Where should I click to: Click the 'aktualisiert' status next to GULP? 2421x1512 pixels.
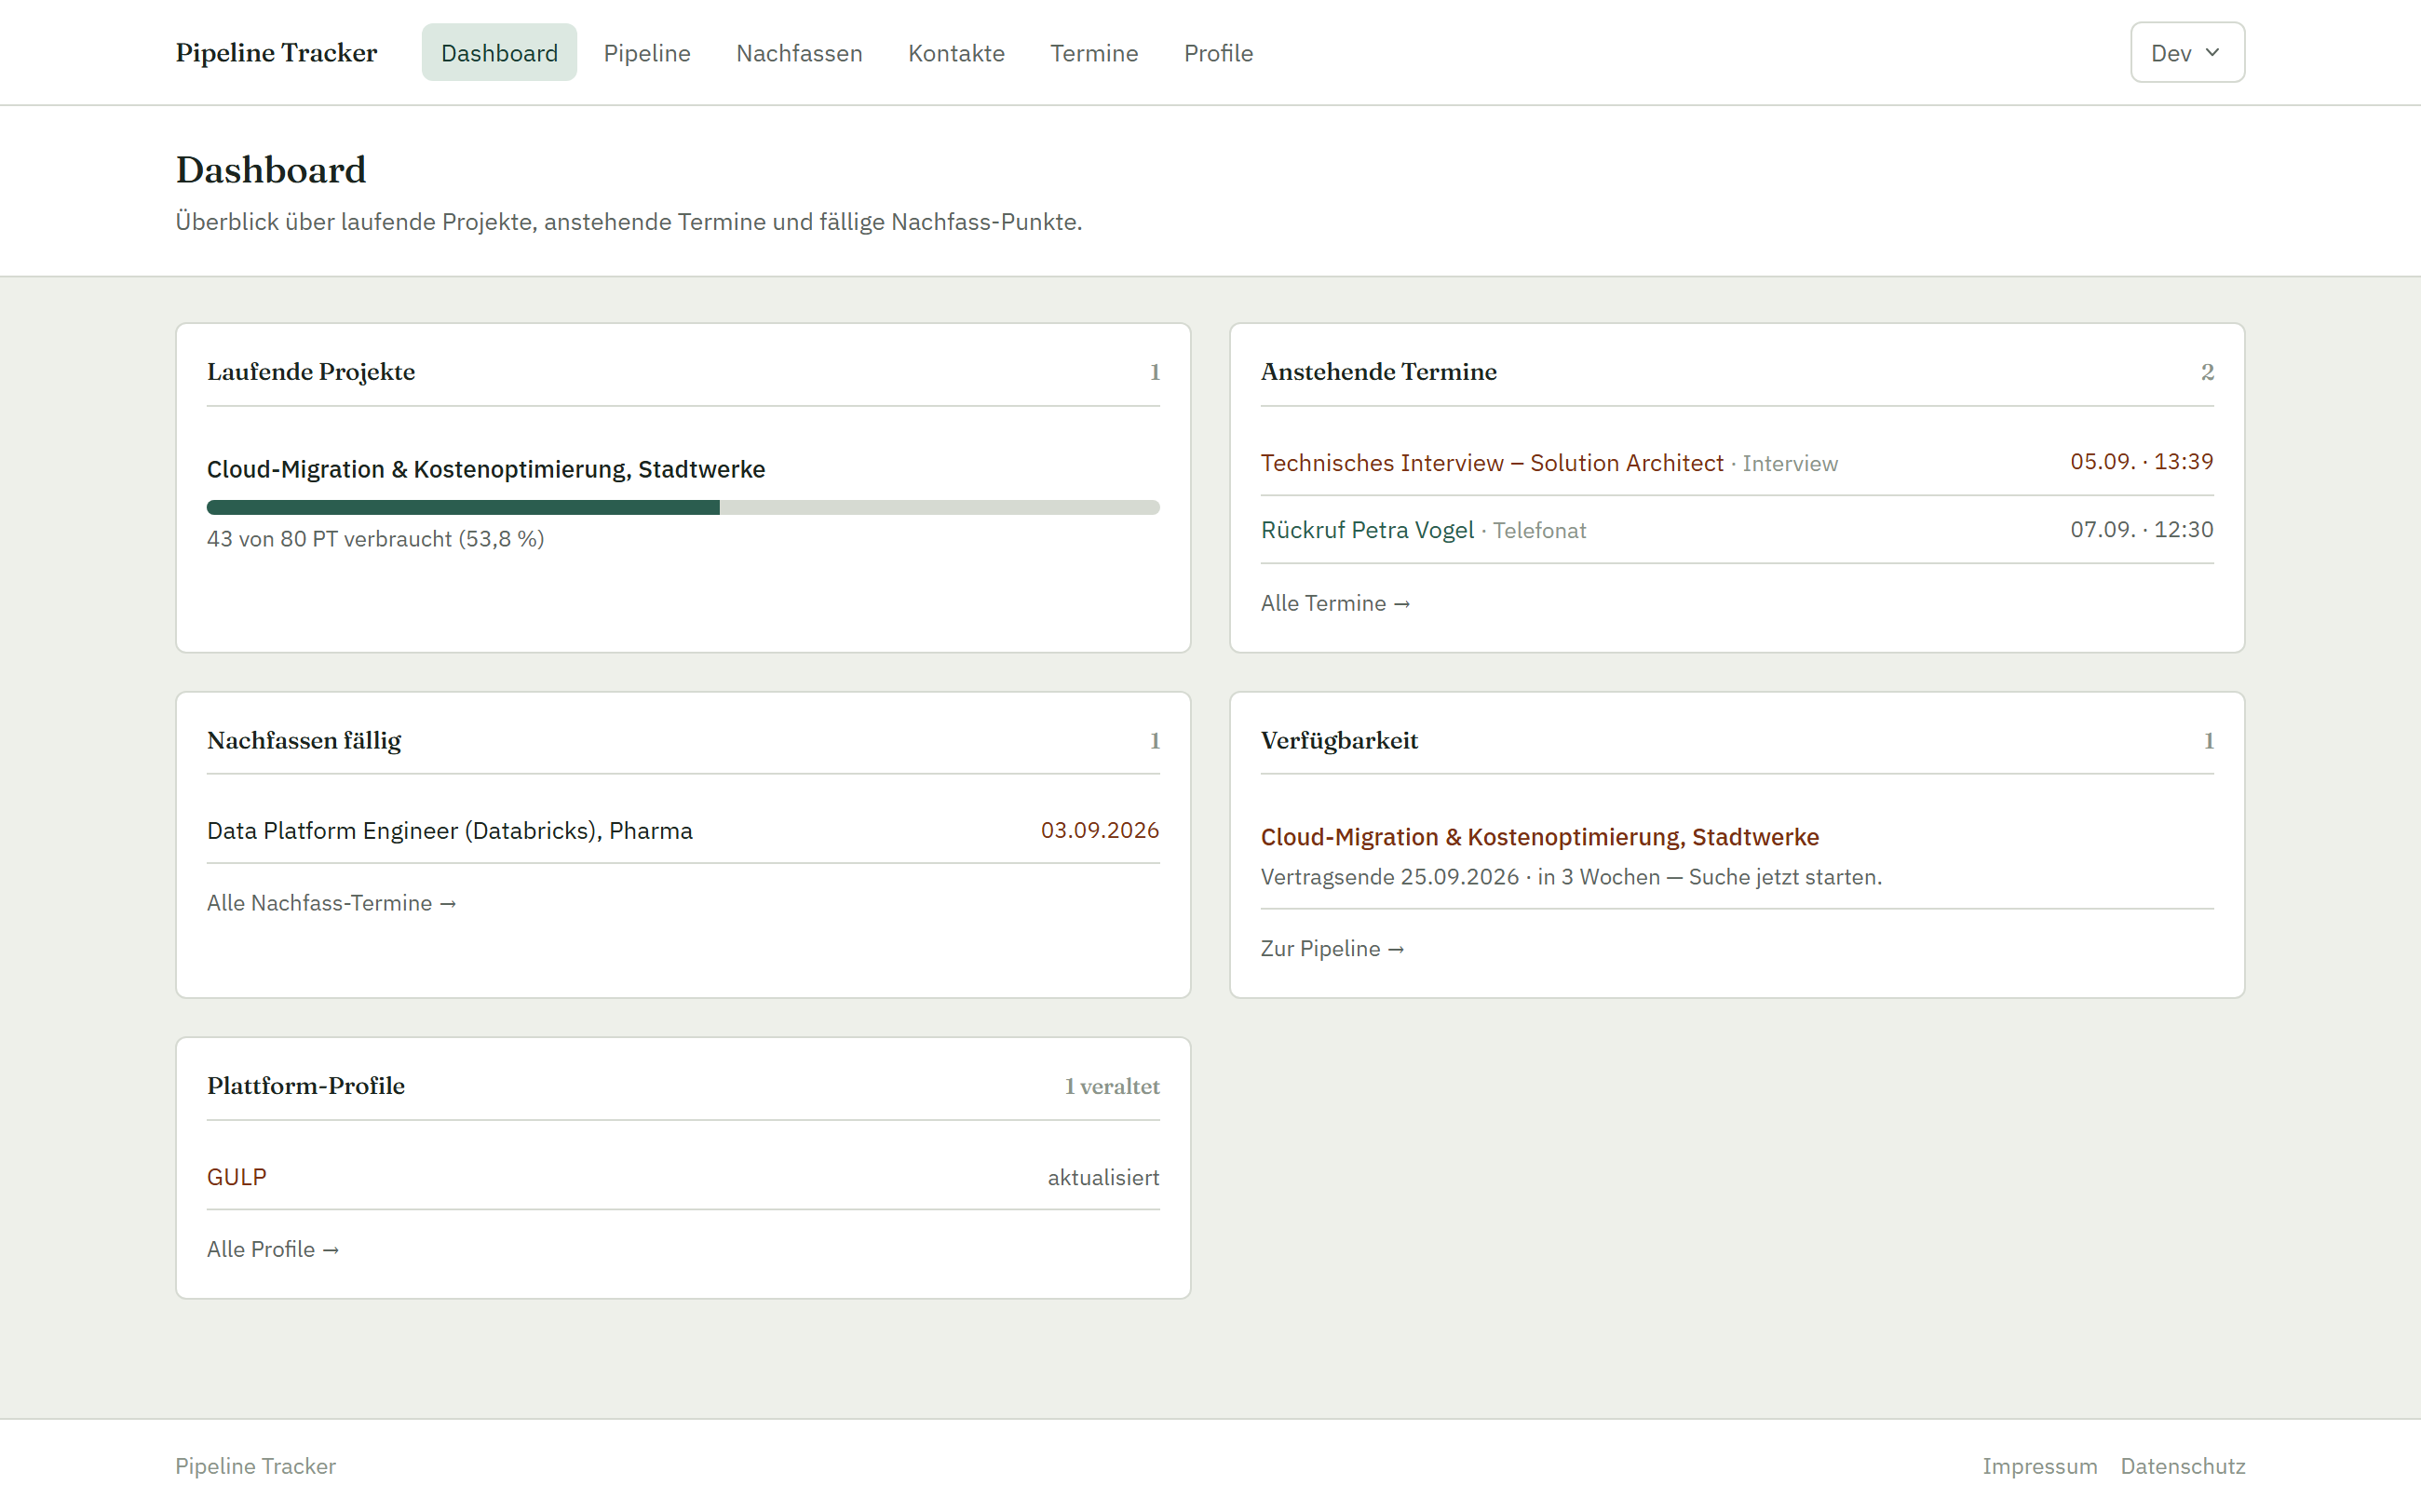click(x=1103, y=1177)
